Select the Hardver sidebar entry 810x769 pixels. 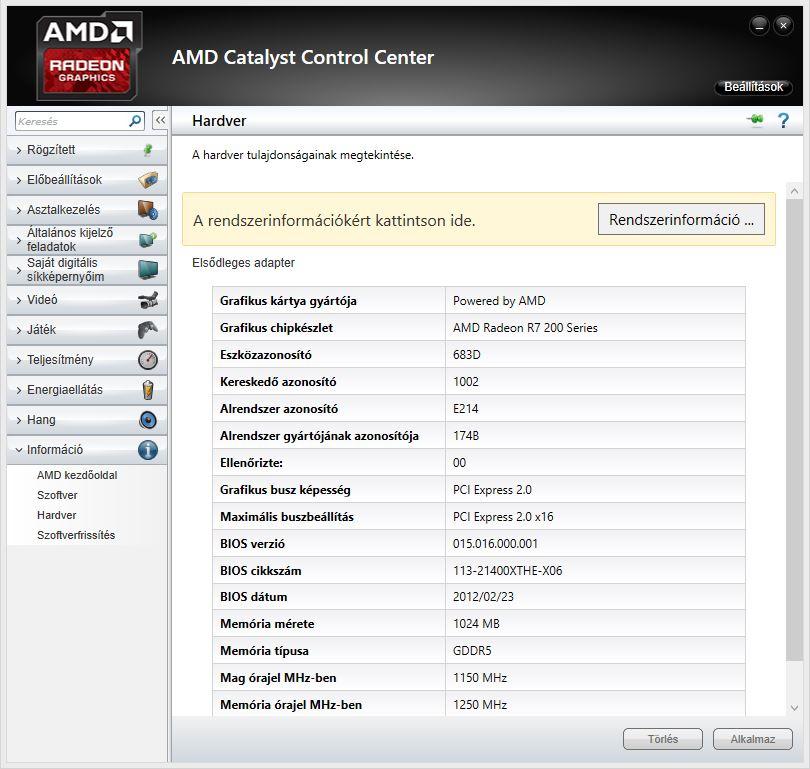coord(56,515)
